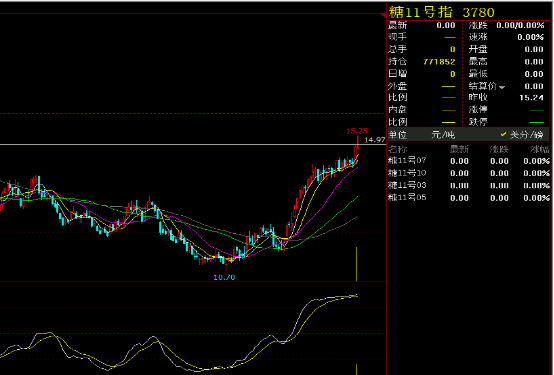Sort by the 涨跌 column header
The height and width of the screenshot is (375, 554).
tap(499, 149)
